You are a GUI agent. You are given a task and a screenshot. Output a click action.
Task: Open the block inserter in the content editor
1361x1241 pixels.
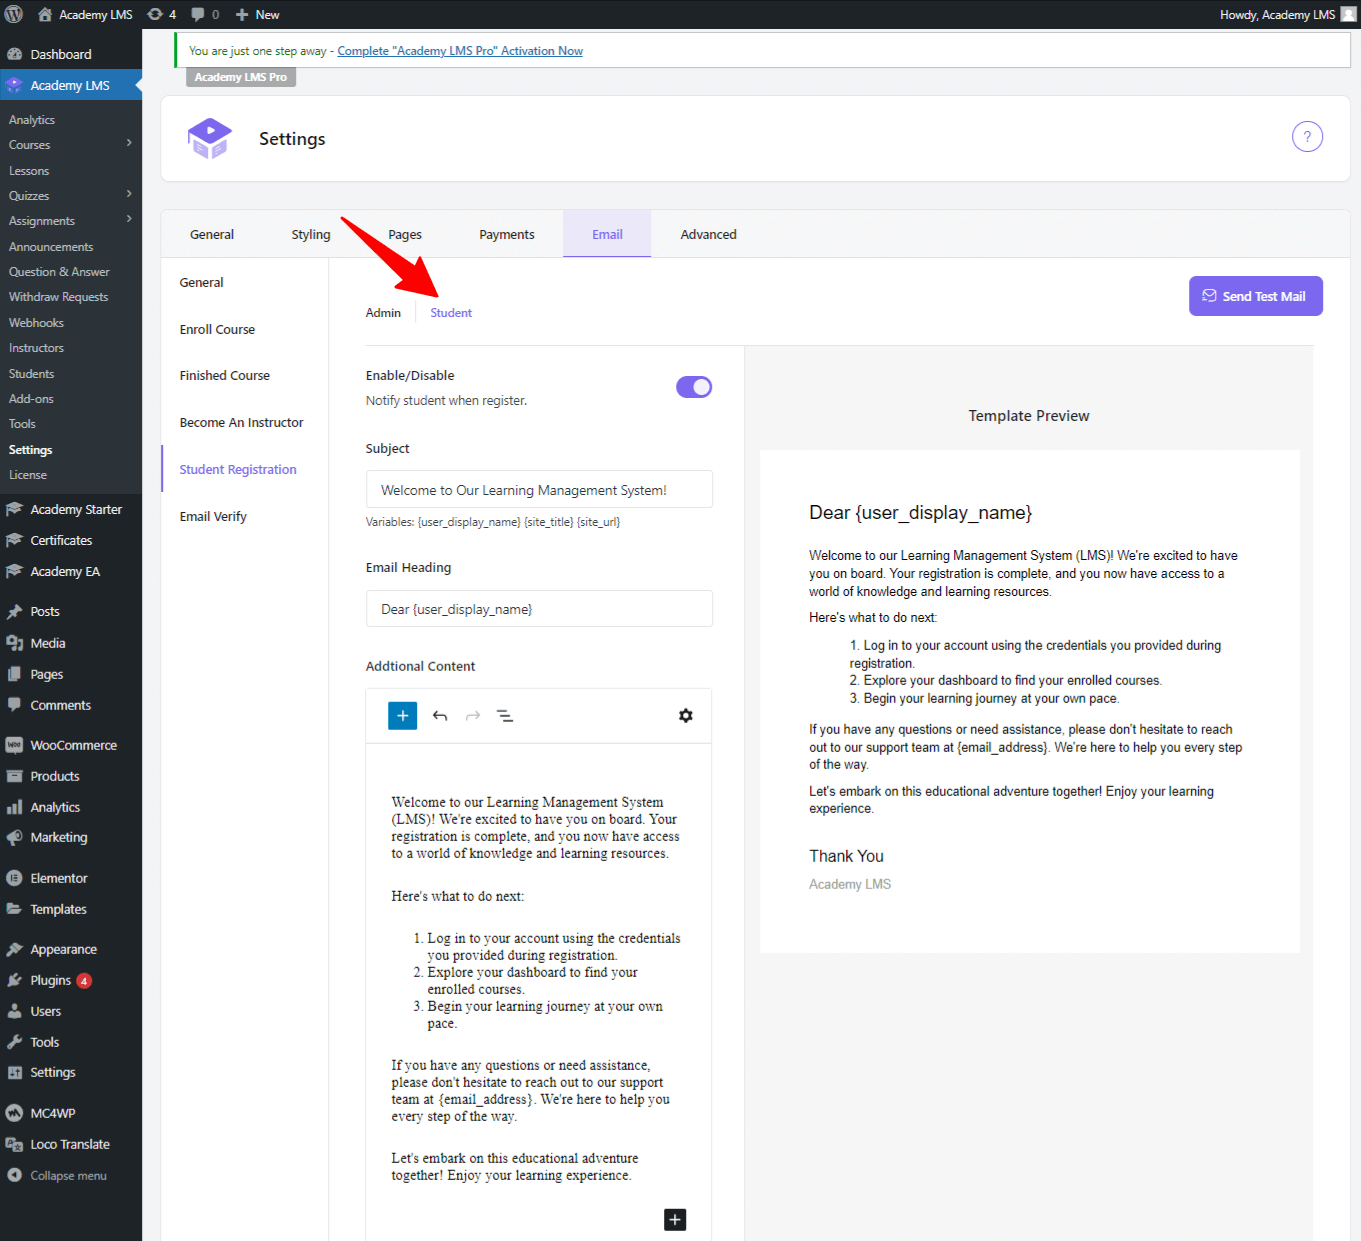pos(402,715)
